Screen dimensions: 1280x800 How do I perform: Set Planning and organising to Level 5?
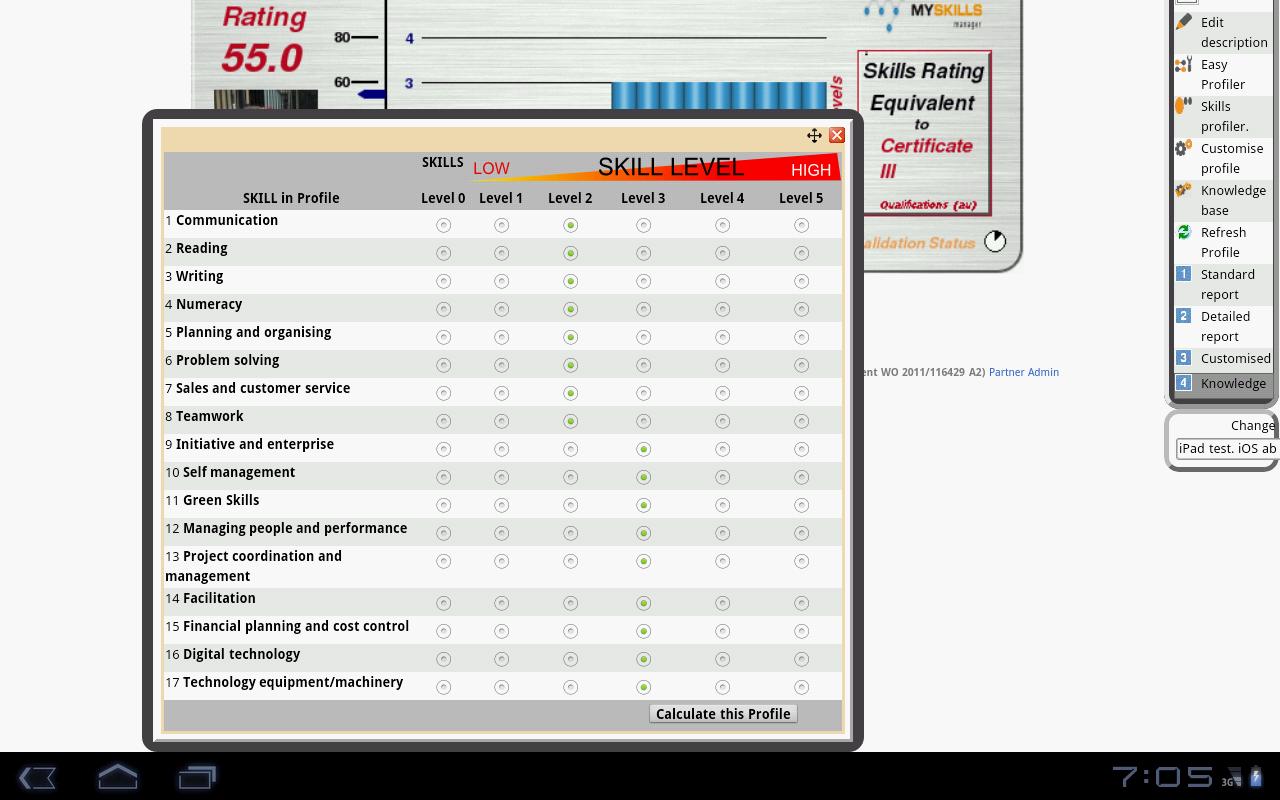[x=801, y=337]
